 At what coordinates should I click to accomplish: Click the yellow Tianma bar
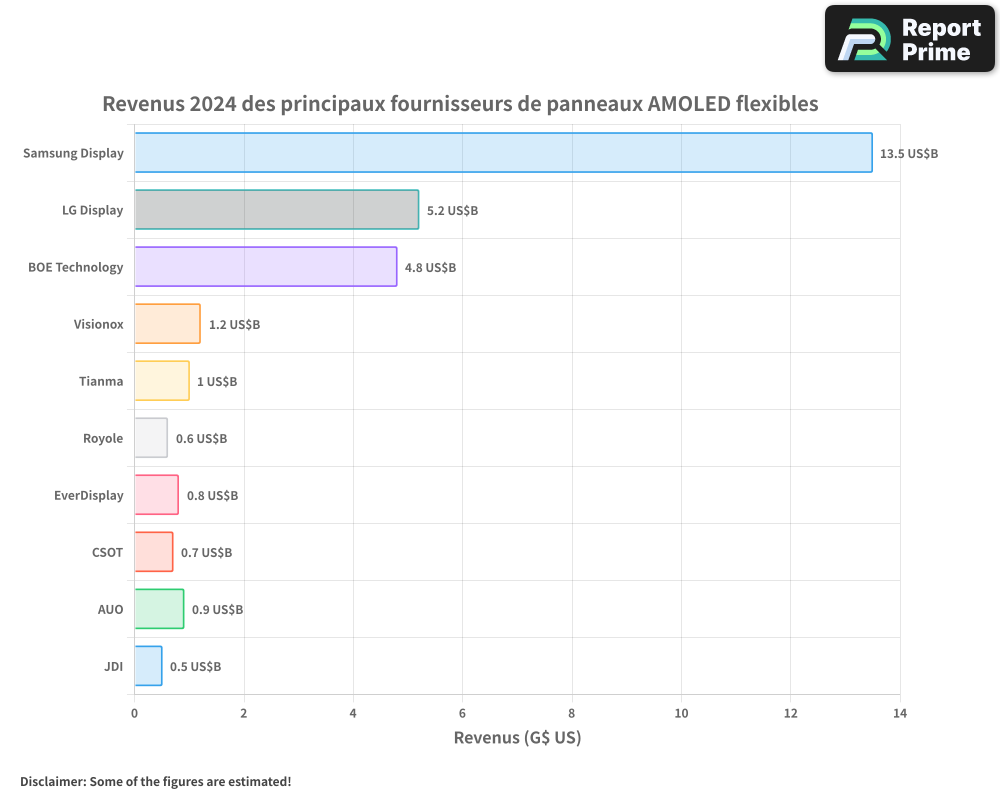[162, 381]
